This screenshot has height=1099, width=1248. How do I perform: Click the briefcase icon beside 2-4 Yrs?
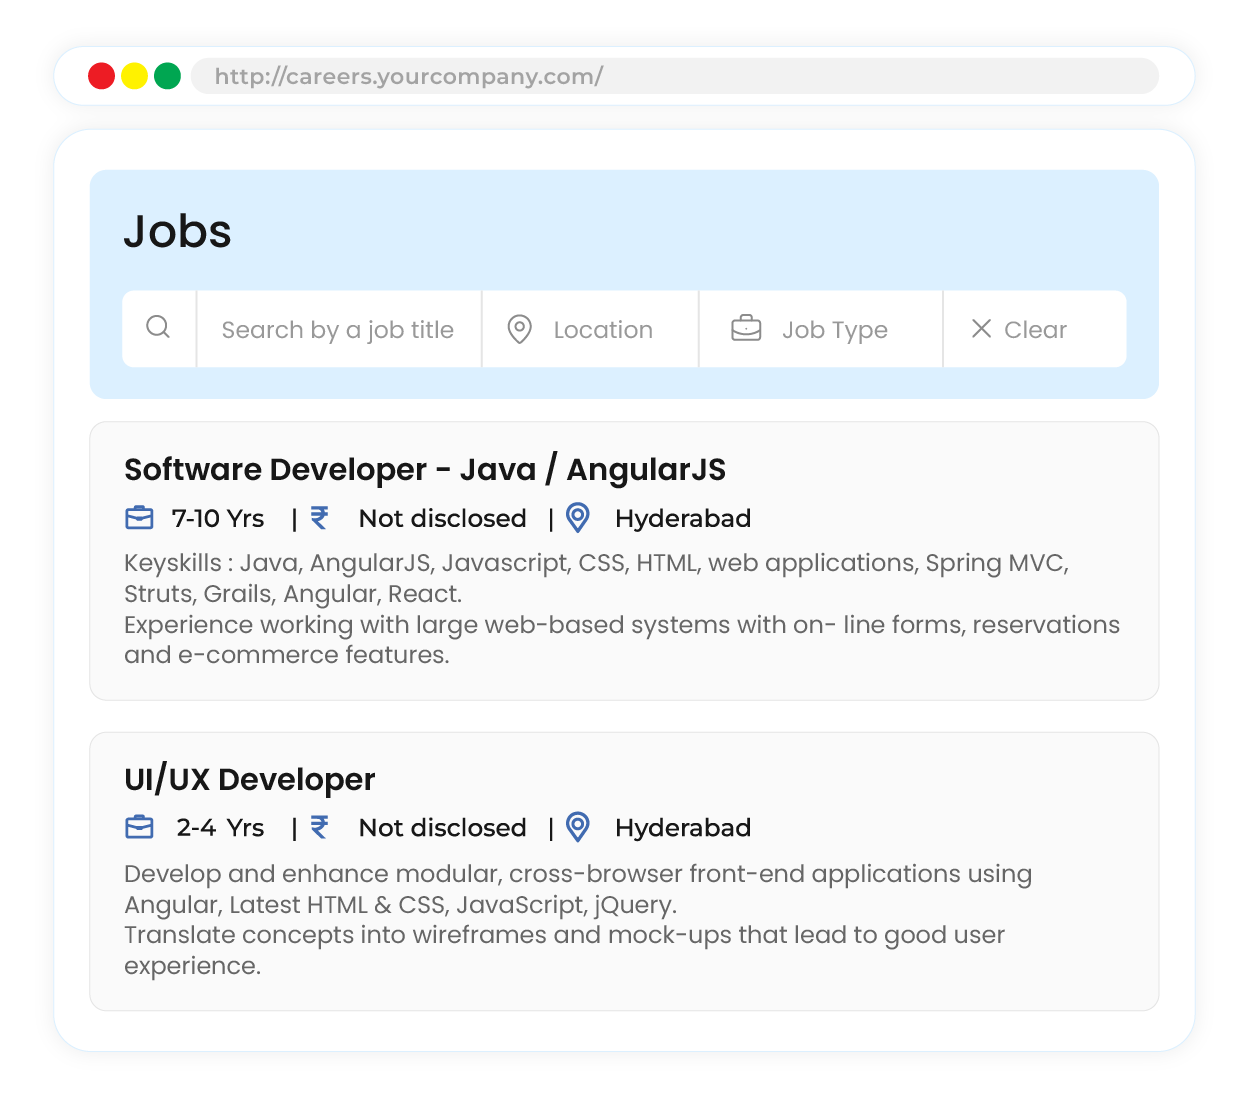pos(139,827)
